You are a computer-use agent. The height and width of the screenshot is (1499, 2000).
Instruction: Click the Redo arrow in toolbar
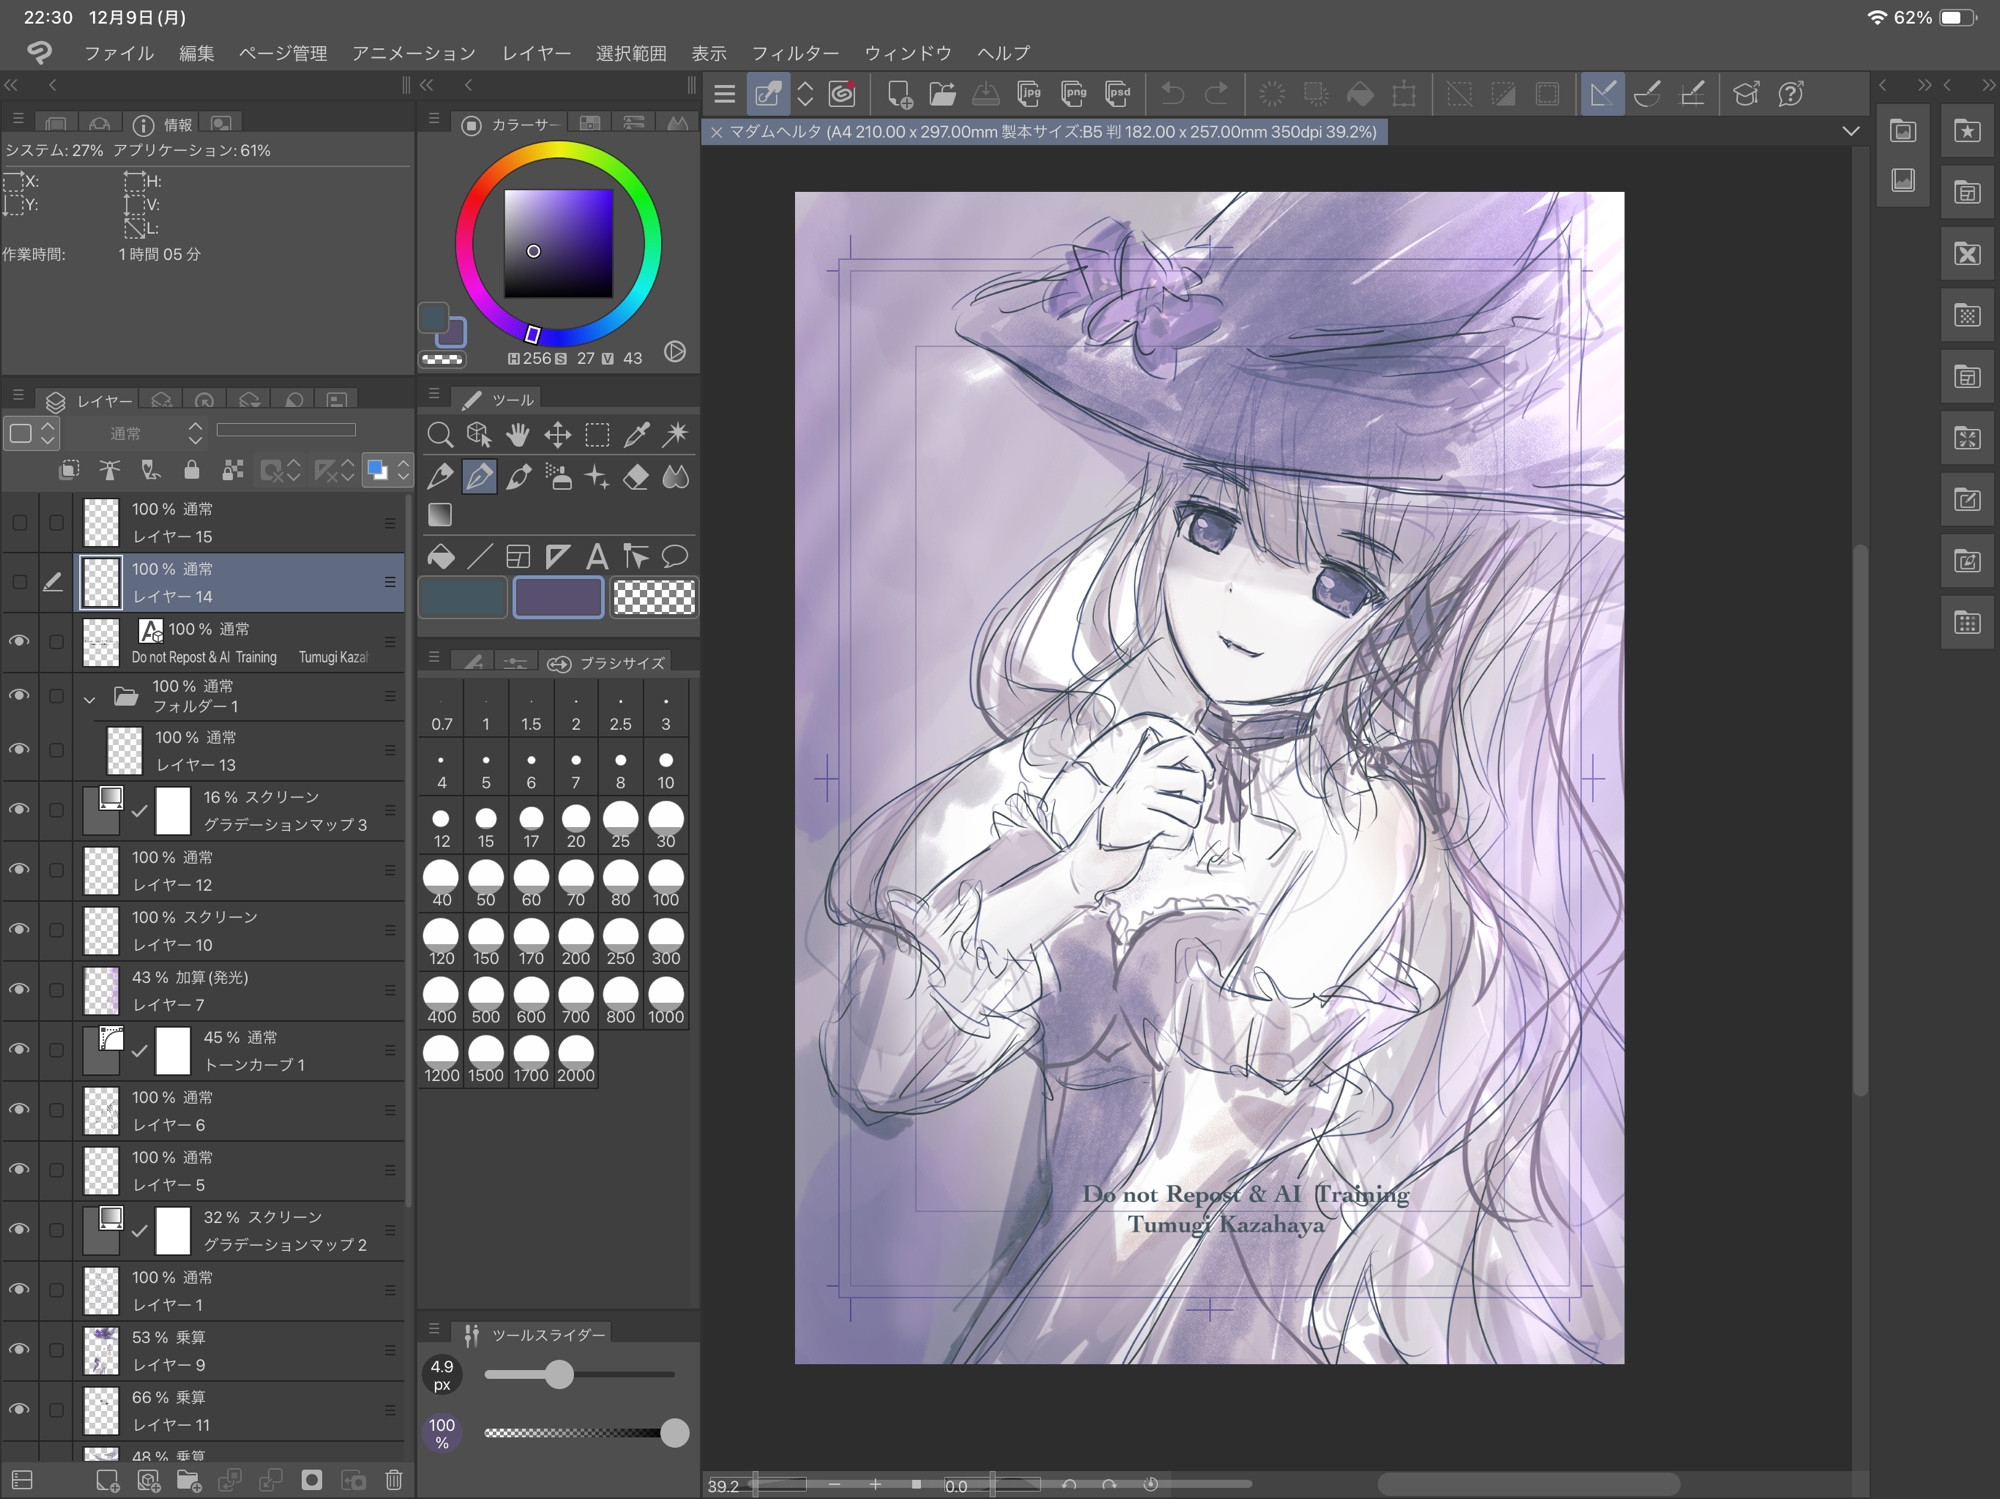pos(1216,94)
